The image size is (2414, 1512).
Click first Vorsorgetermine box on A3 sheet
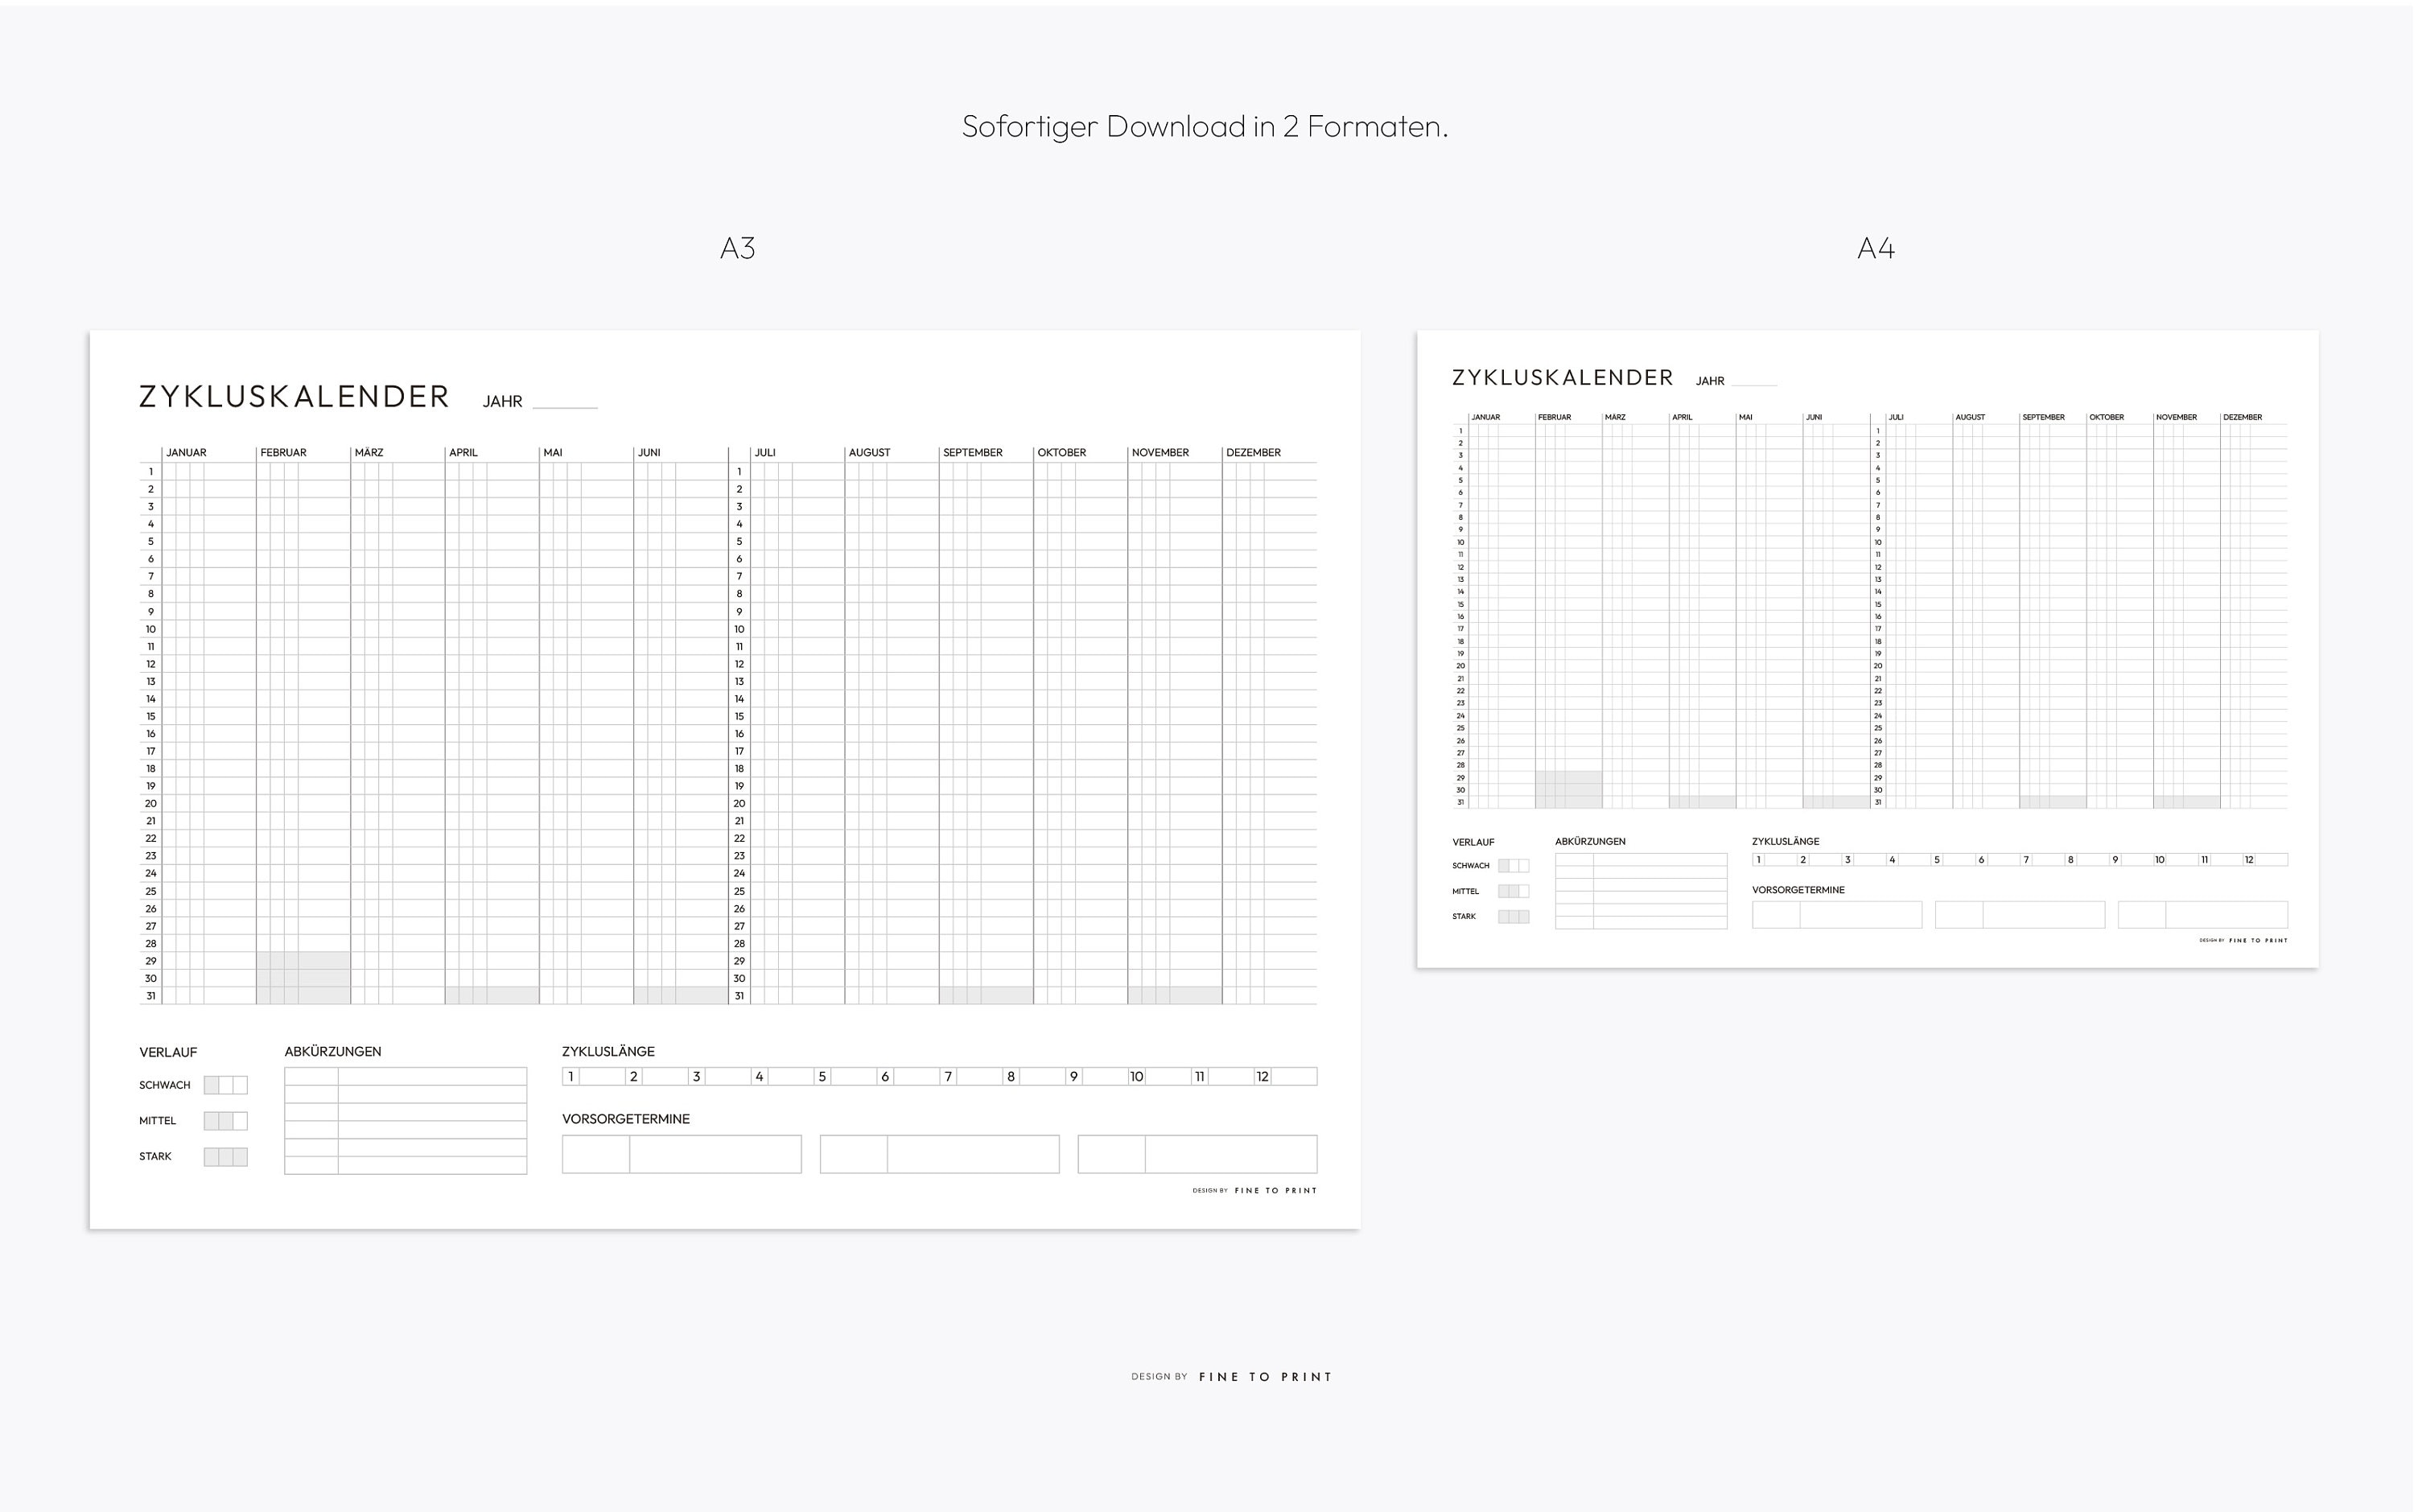point(681,1154)
